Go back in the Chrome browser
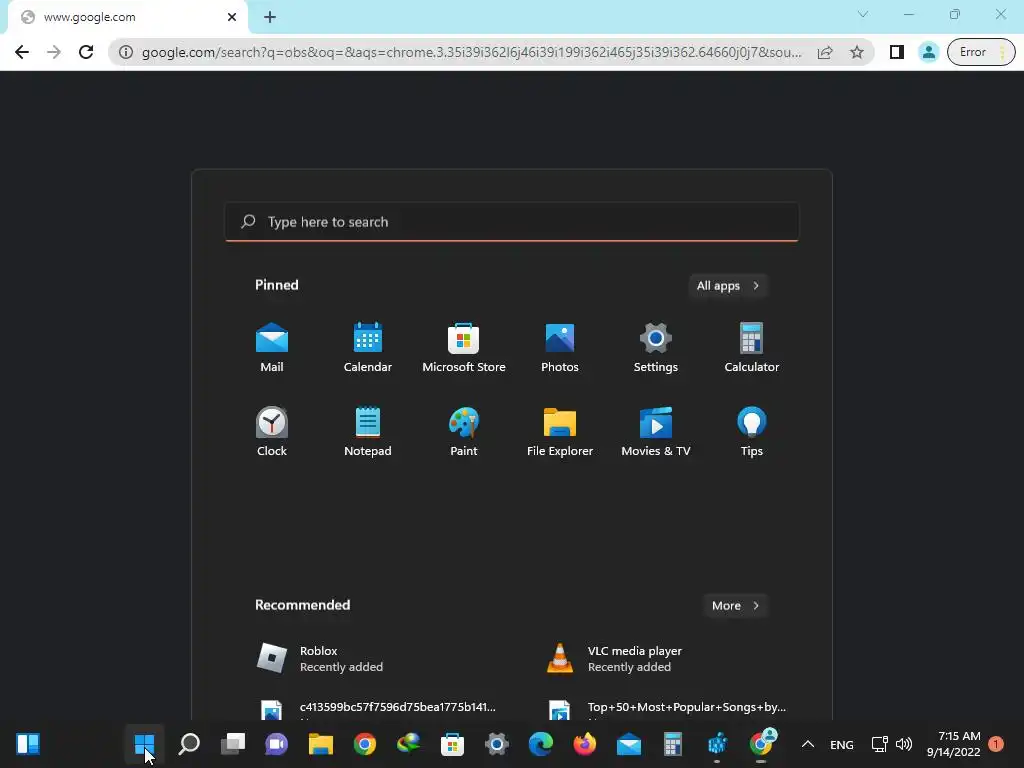 pyautogui.click(x=22, y=52)
